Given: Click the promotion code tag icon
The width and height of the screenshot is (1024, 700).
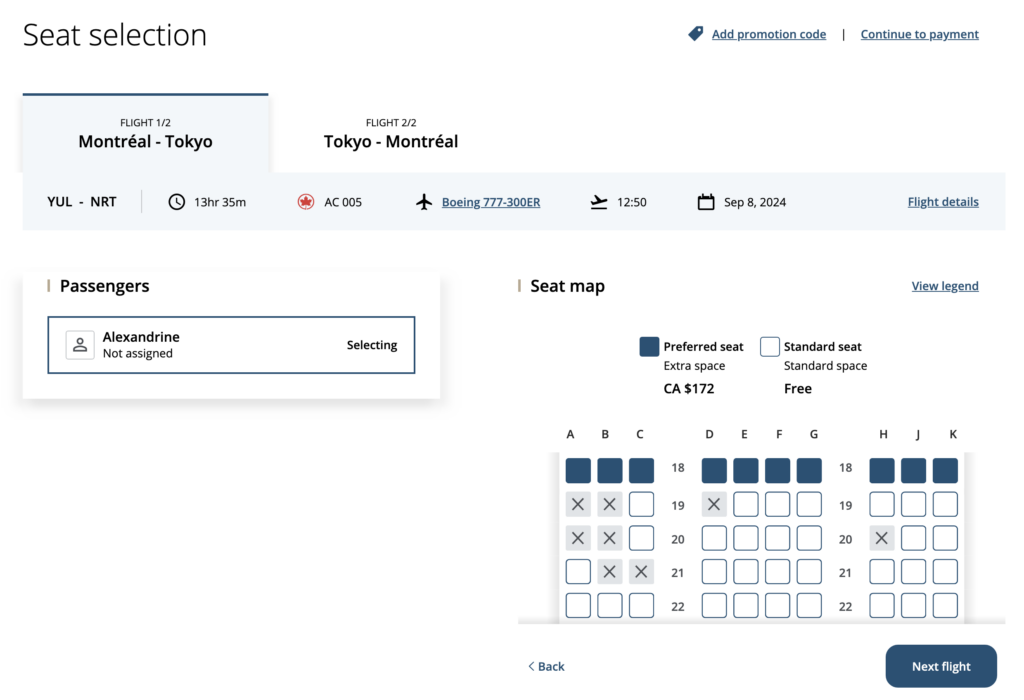Looking at the screenshot, I should 696,34.
